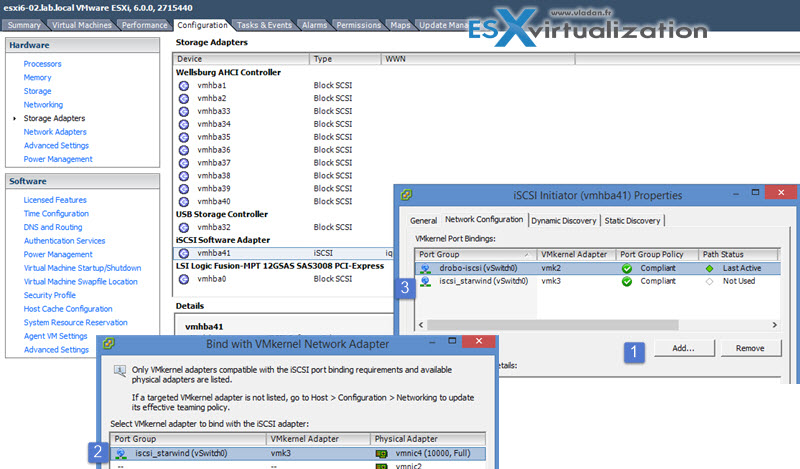
Task: Click the scrollbar left arrow in port bindings
Action: [421, 325]
